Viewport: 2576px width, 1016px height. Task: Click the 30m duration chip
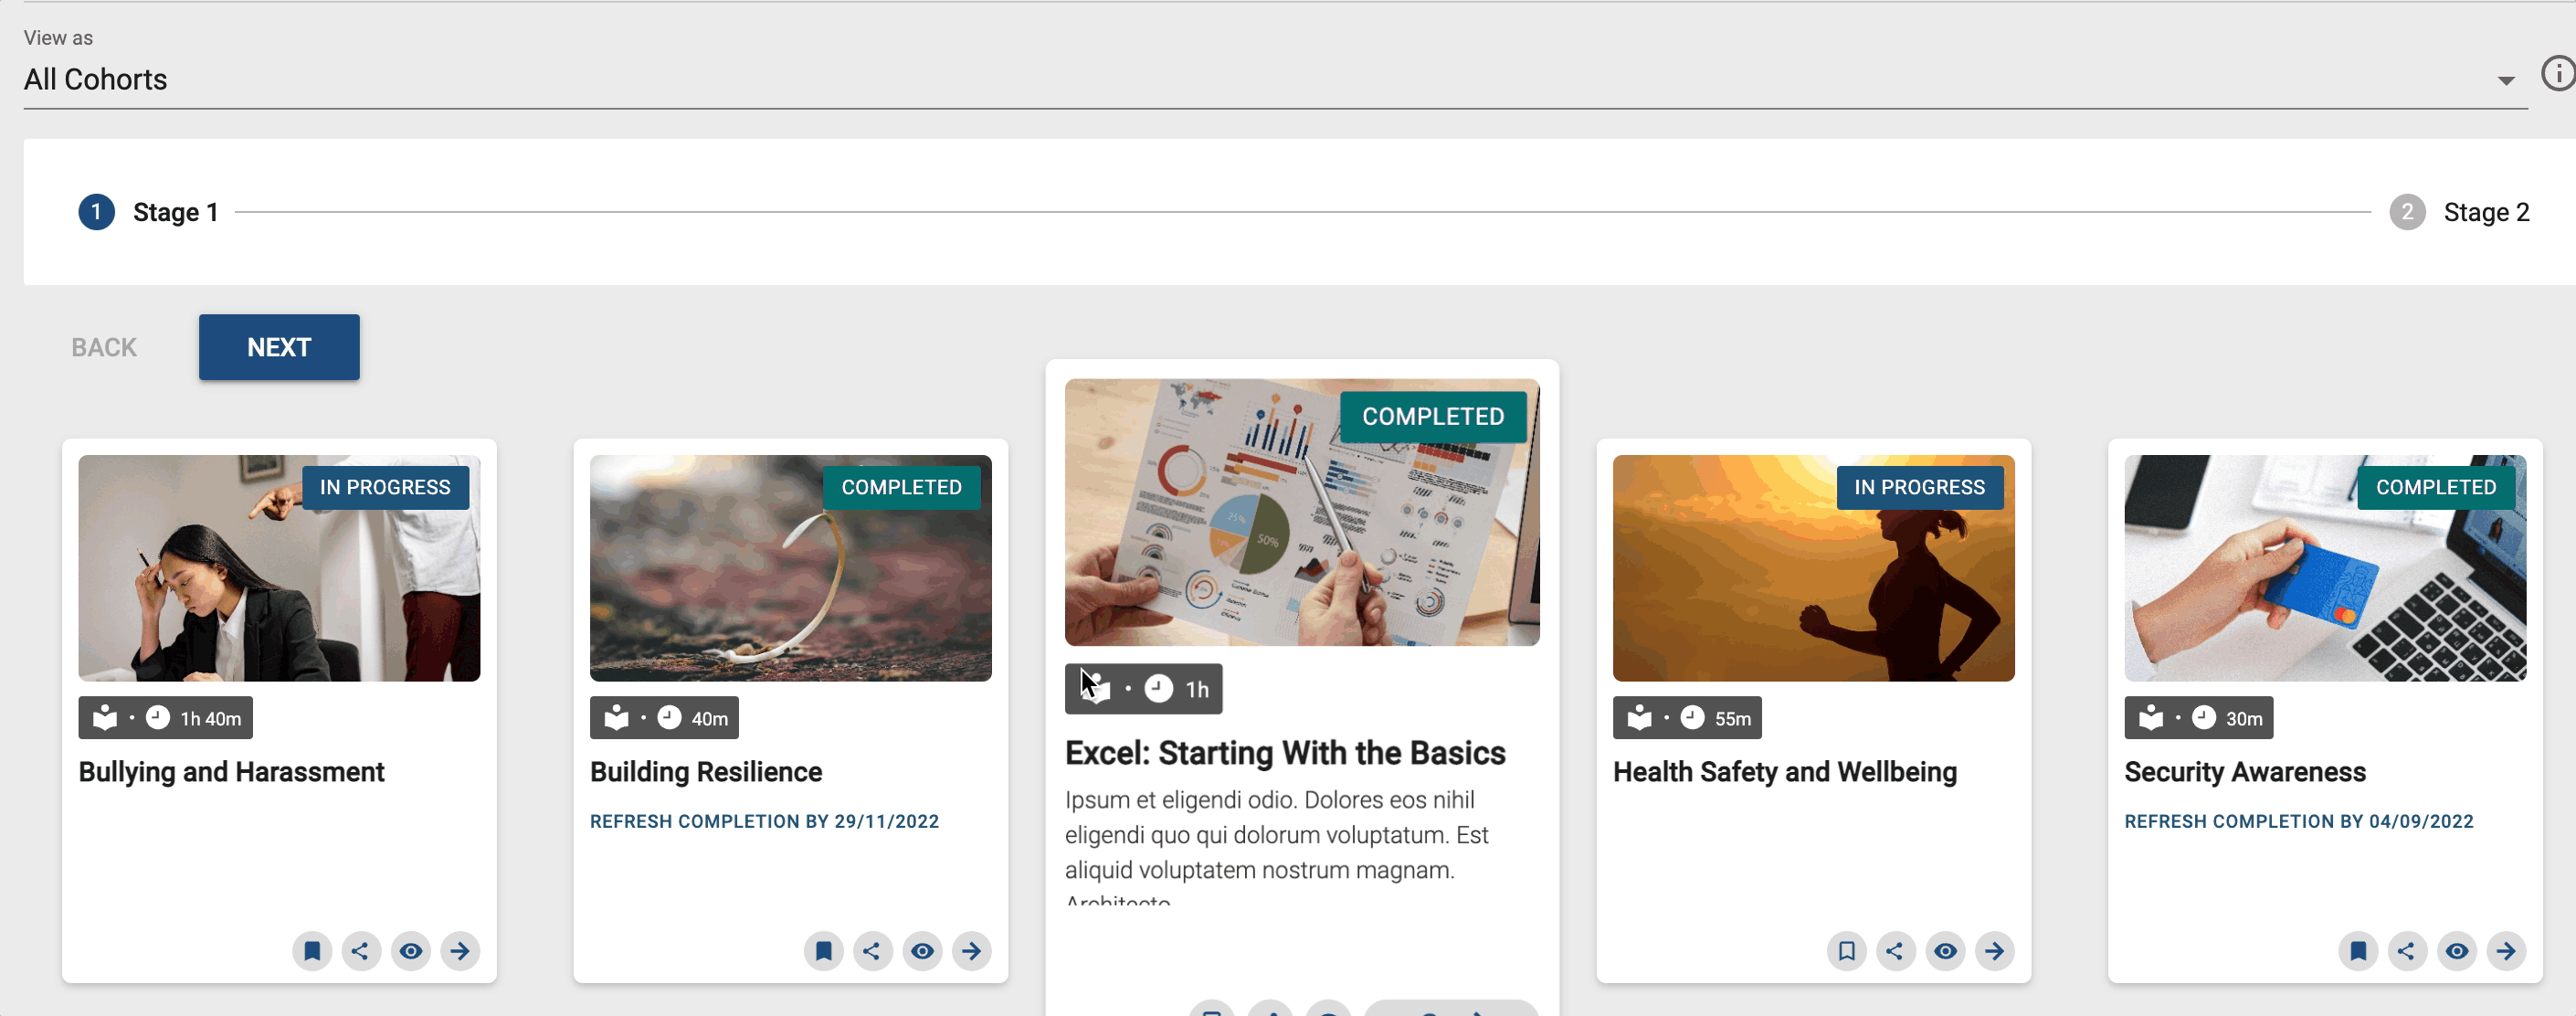coord(2199,718)
